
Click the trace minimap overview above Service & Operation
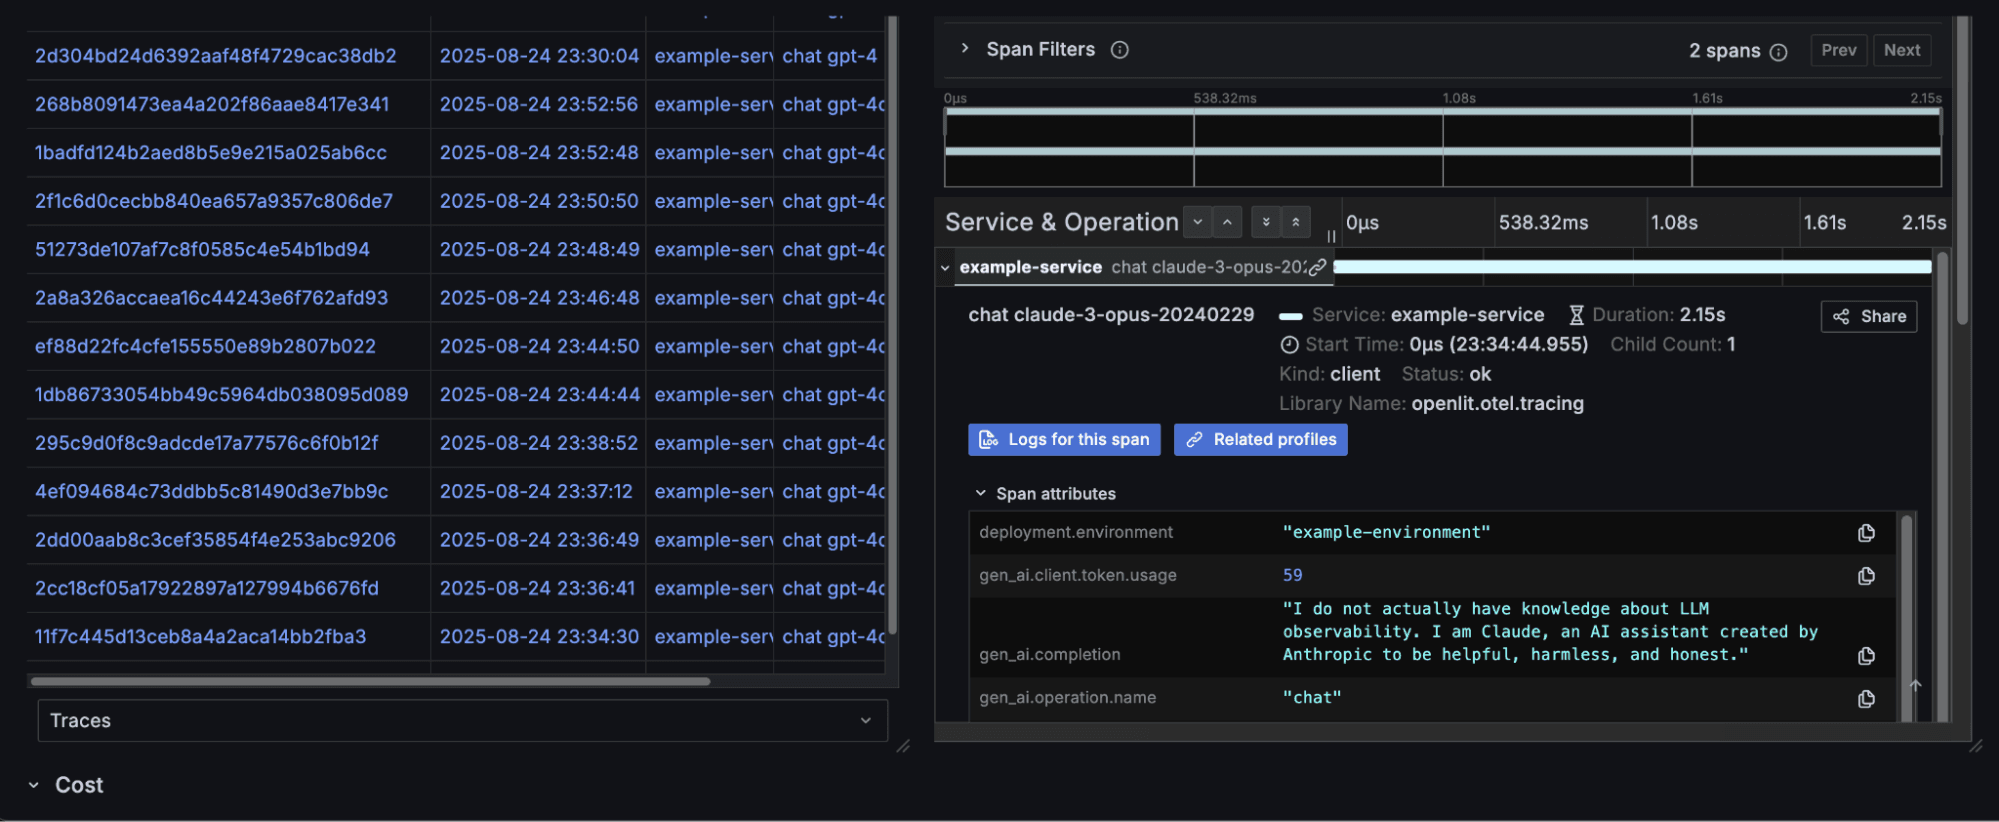tap(1442, 148)
